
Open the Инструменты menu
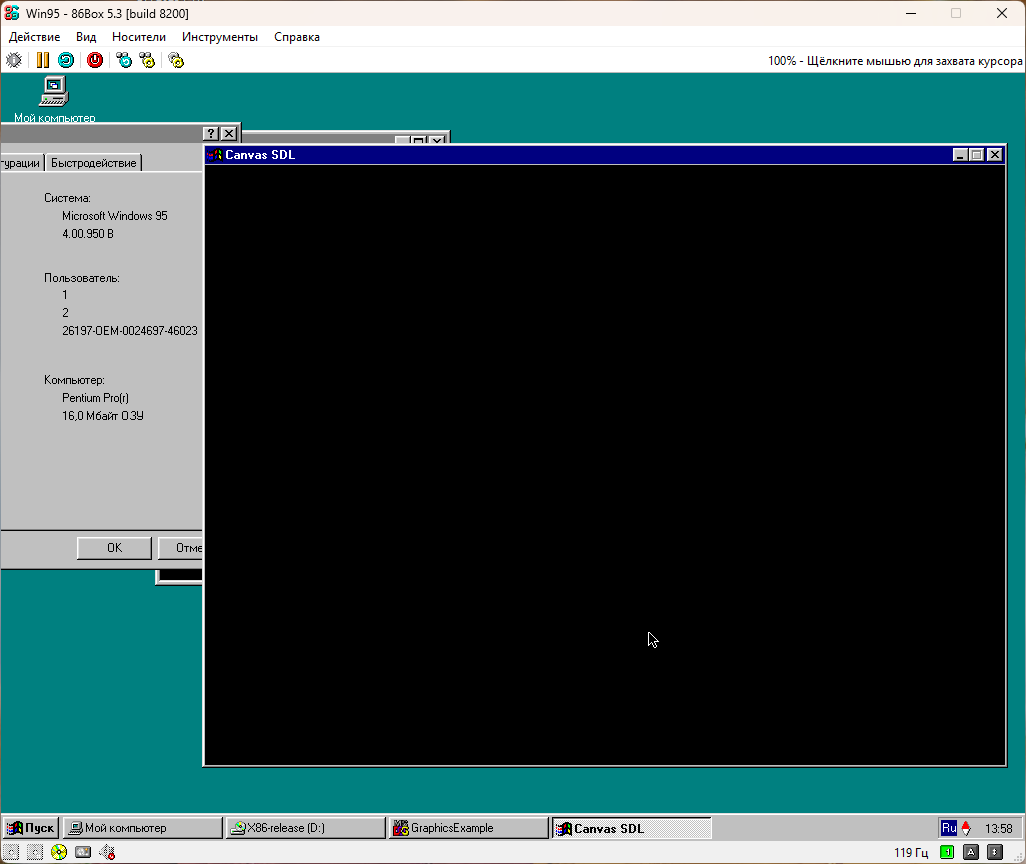tap(220, 37)
